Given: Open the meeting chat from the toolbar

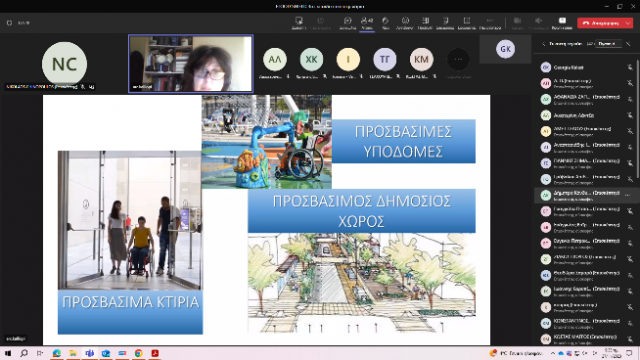Looking at the screenshot, I should click(347, 23).
